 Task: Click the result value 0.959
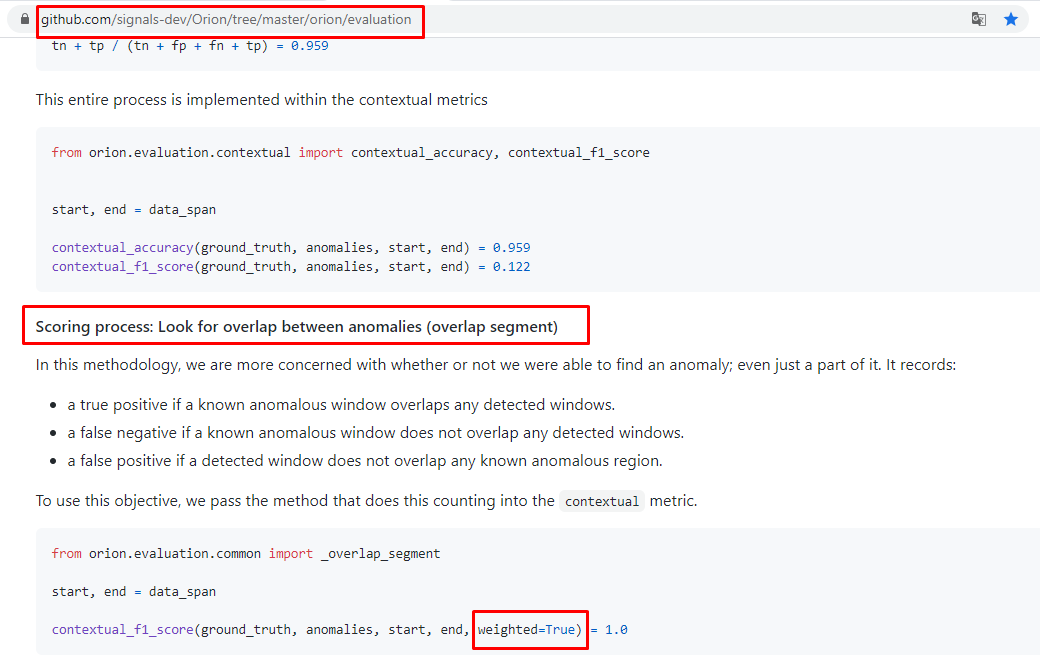(511, 247)
